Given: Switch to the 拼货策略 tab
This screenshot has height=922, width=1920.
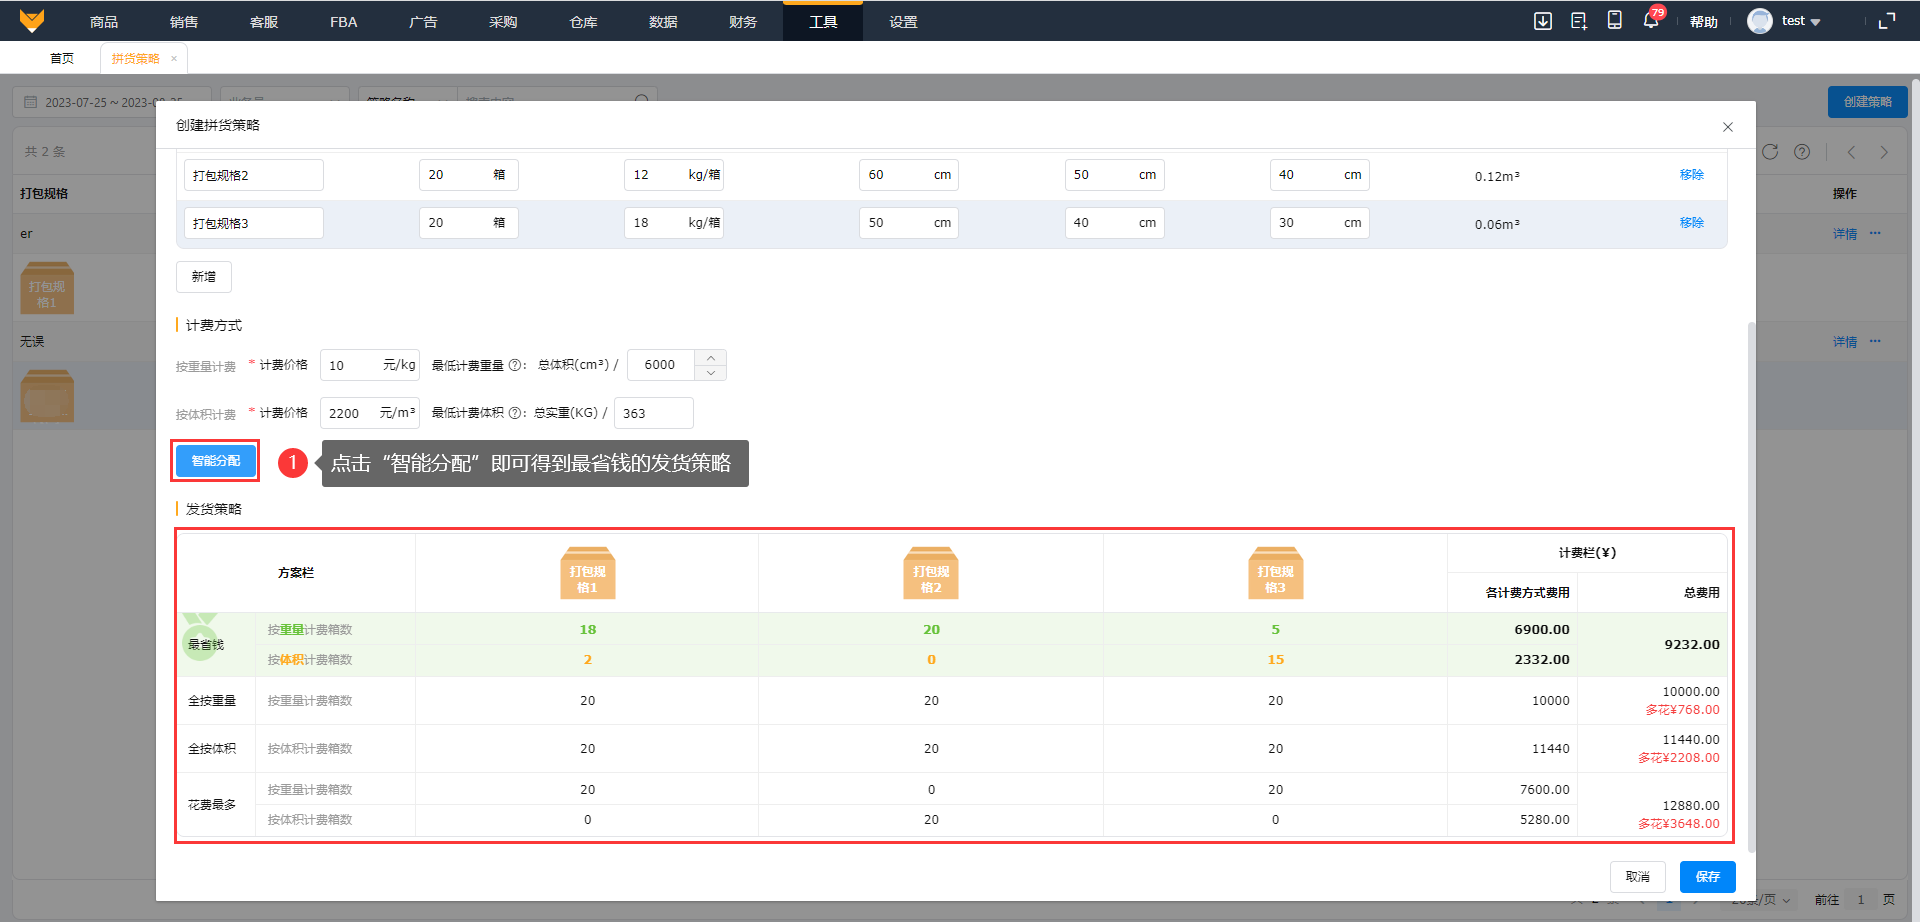Looking at the screenshot, I should 136,58.
